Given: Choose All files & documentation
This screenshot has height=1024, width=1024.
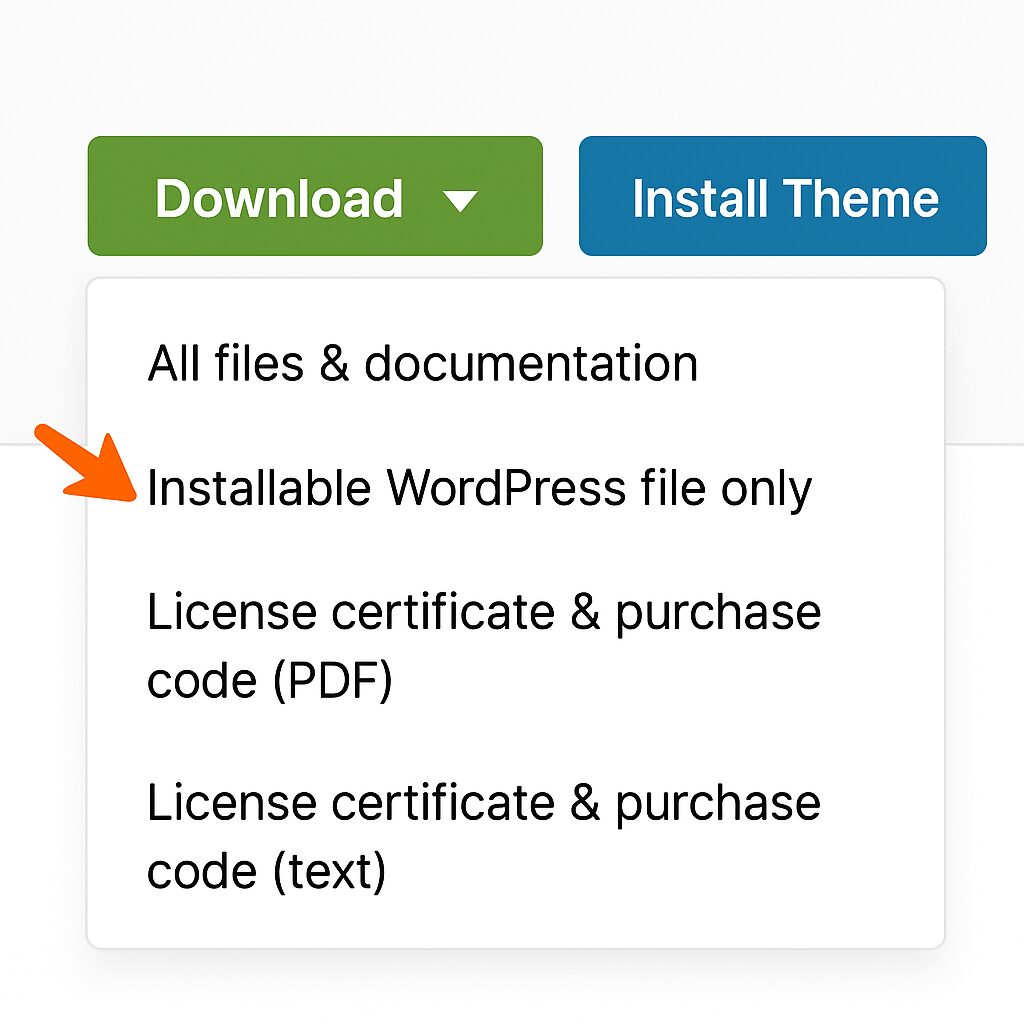Looking at the screenshot, I should point(423,363).
